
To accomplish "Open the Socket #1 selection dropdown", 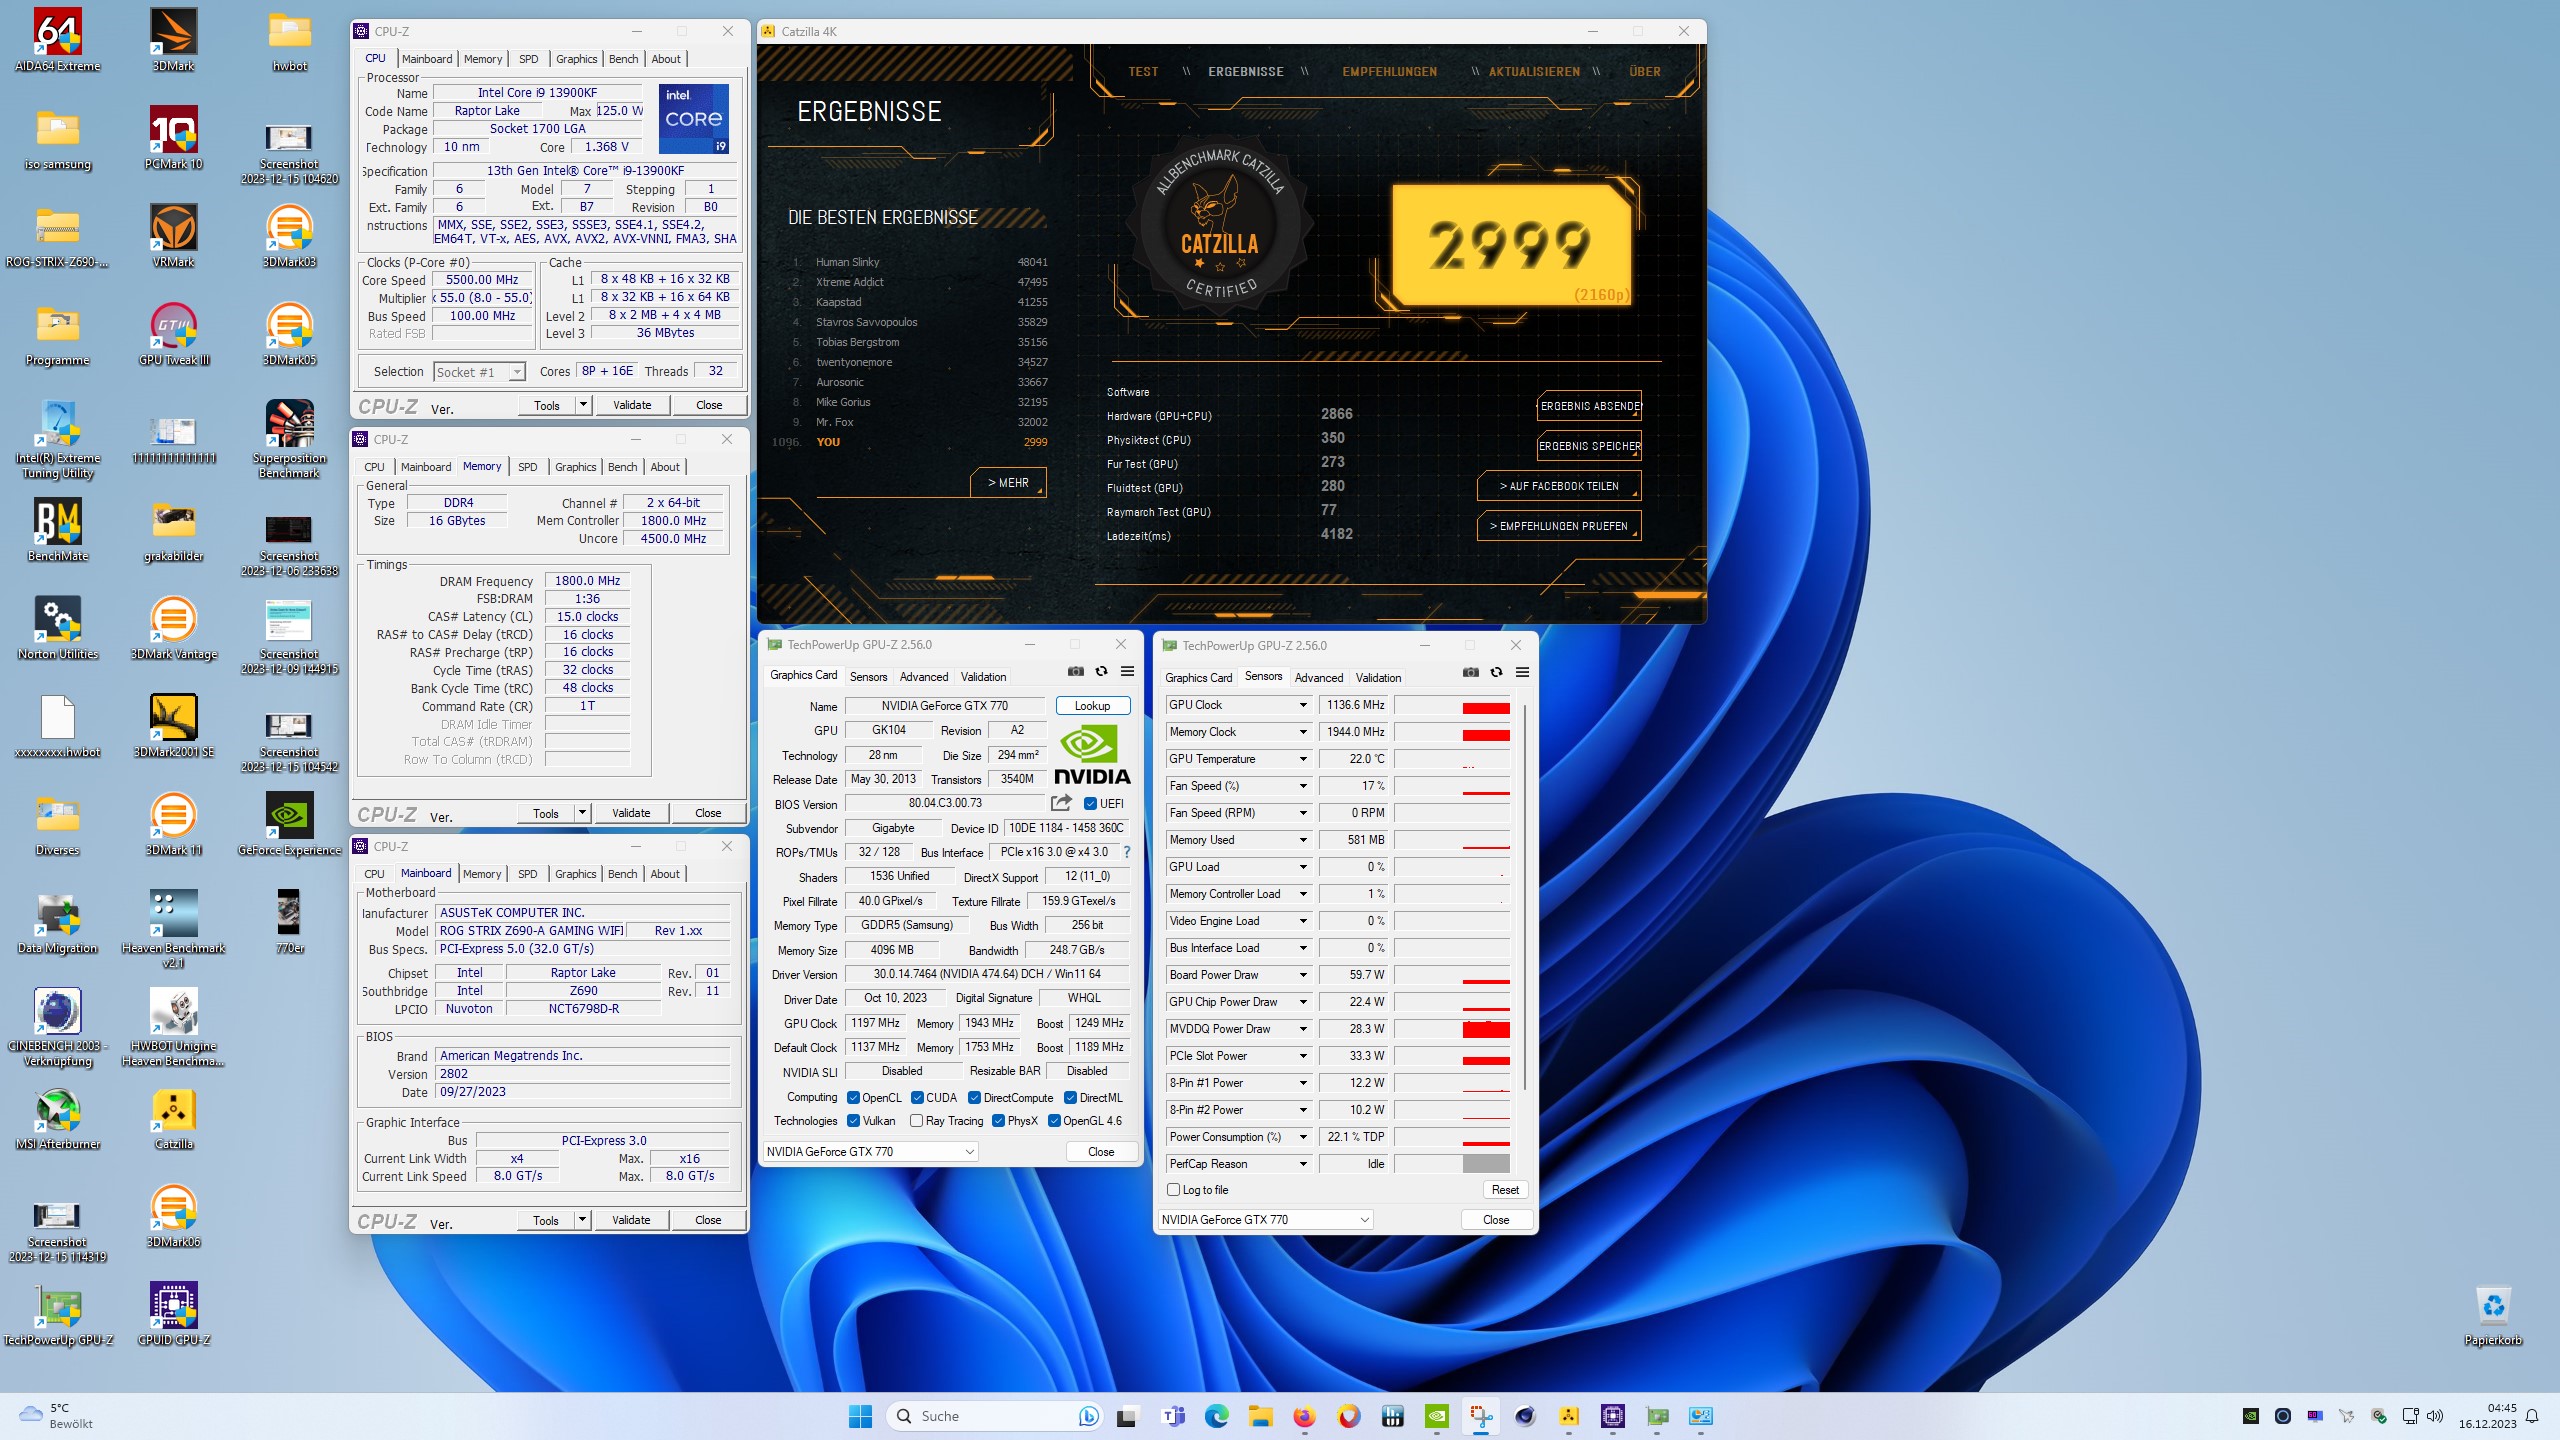I will click(479, 372).
